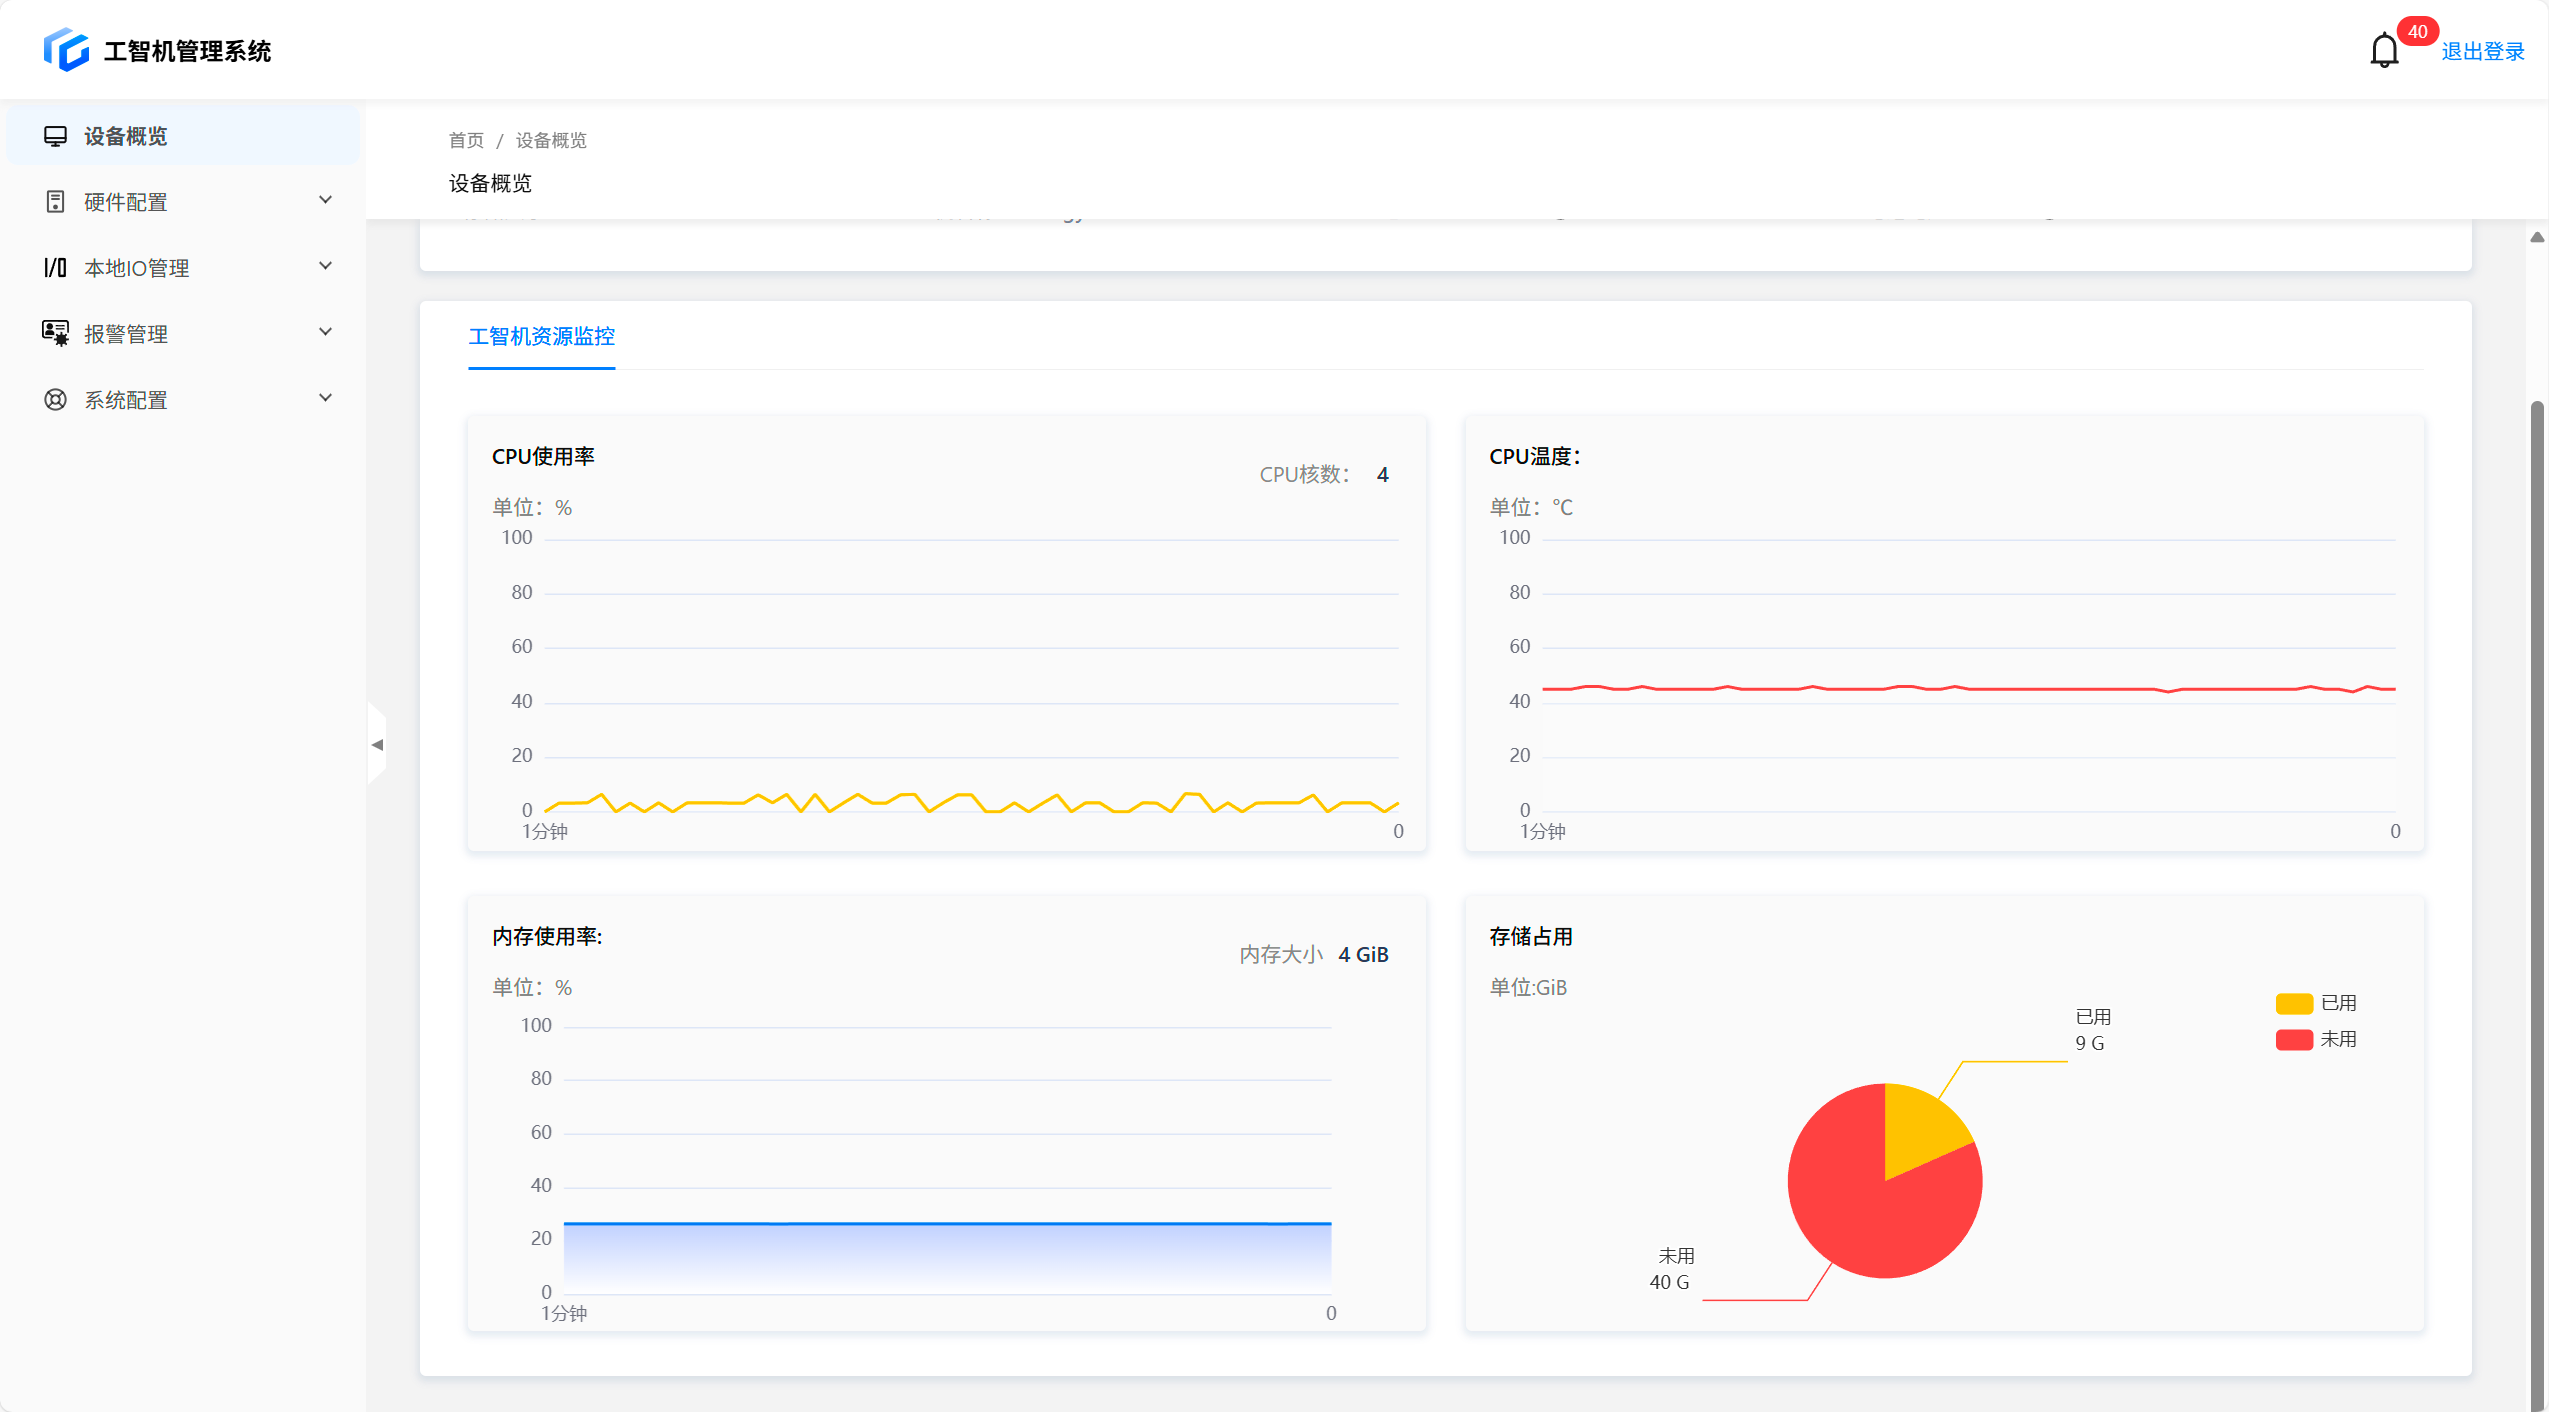Click the 报警管理 alarm icon
The width and height of the screenshot is (2549, 1412).
tap(55, 334)
